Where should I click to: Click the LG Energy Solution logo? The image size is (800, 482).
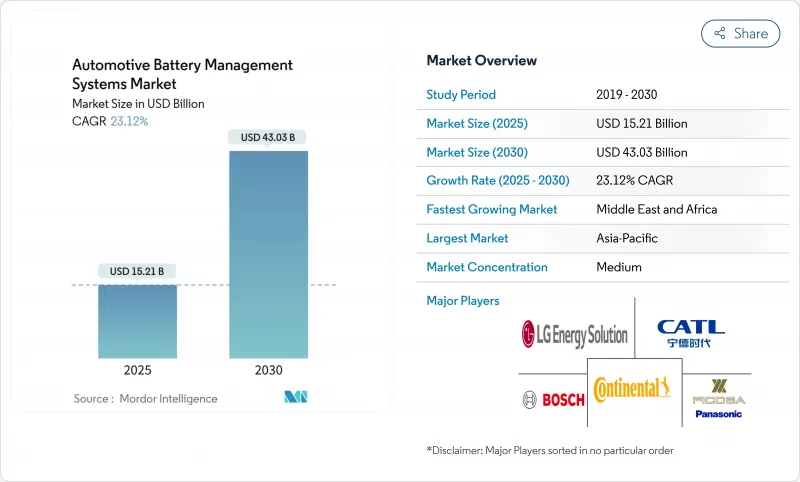point(574,334)
